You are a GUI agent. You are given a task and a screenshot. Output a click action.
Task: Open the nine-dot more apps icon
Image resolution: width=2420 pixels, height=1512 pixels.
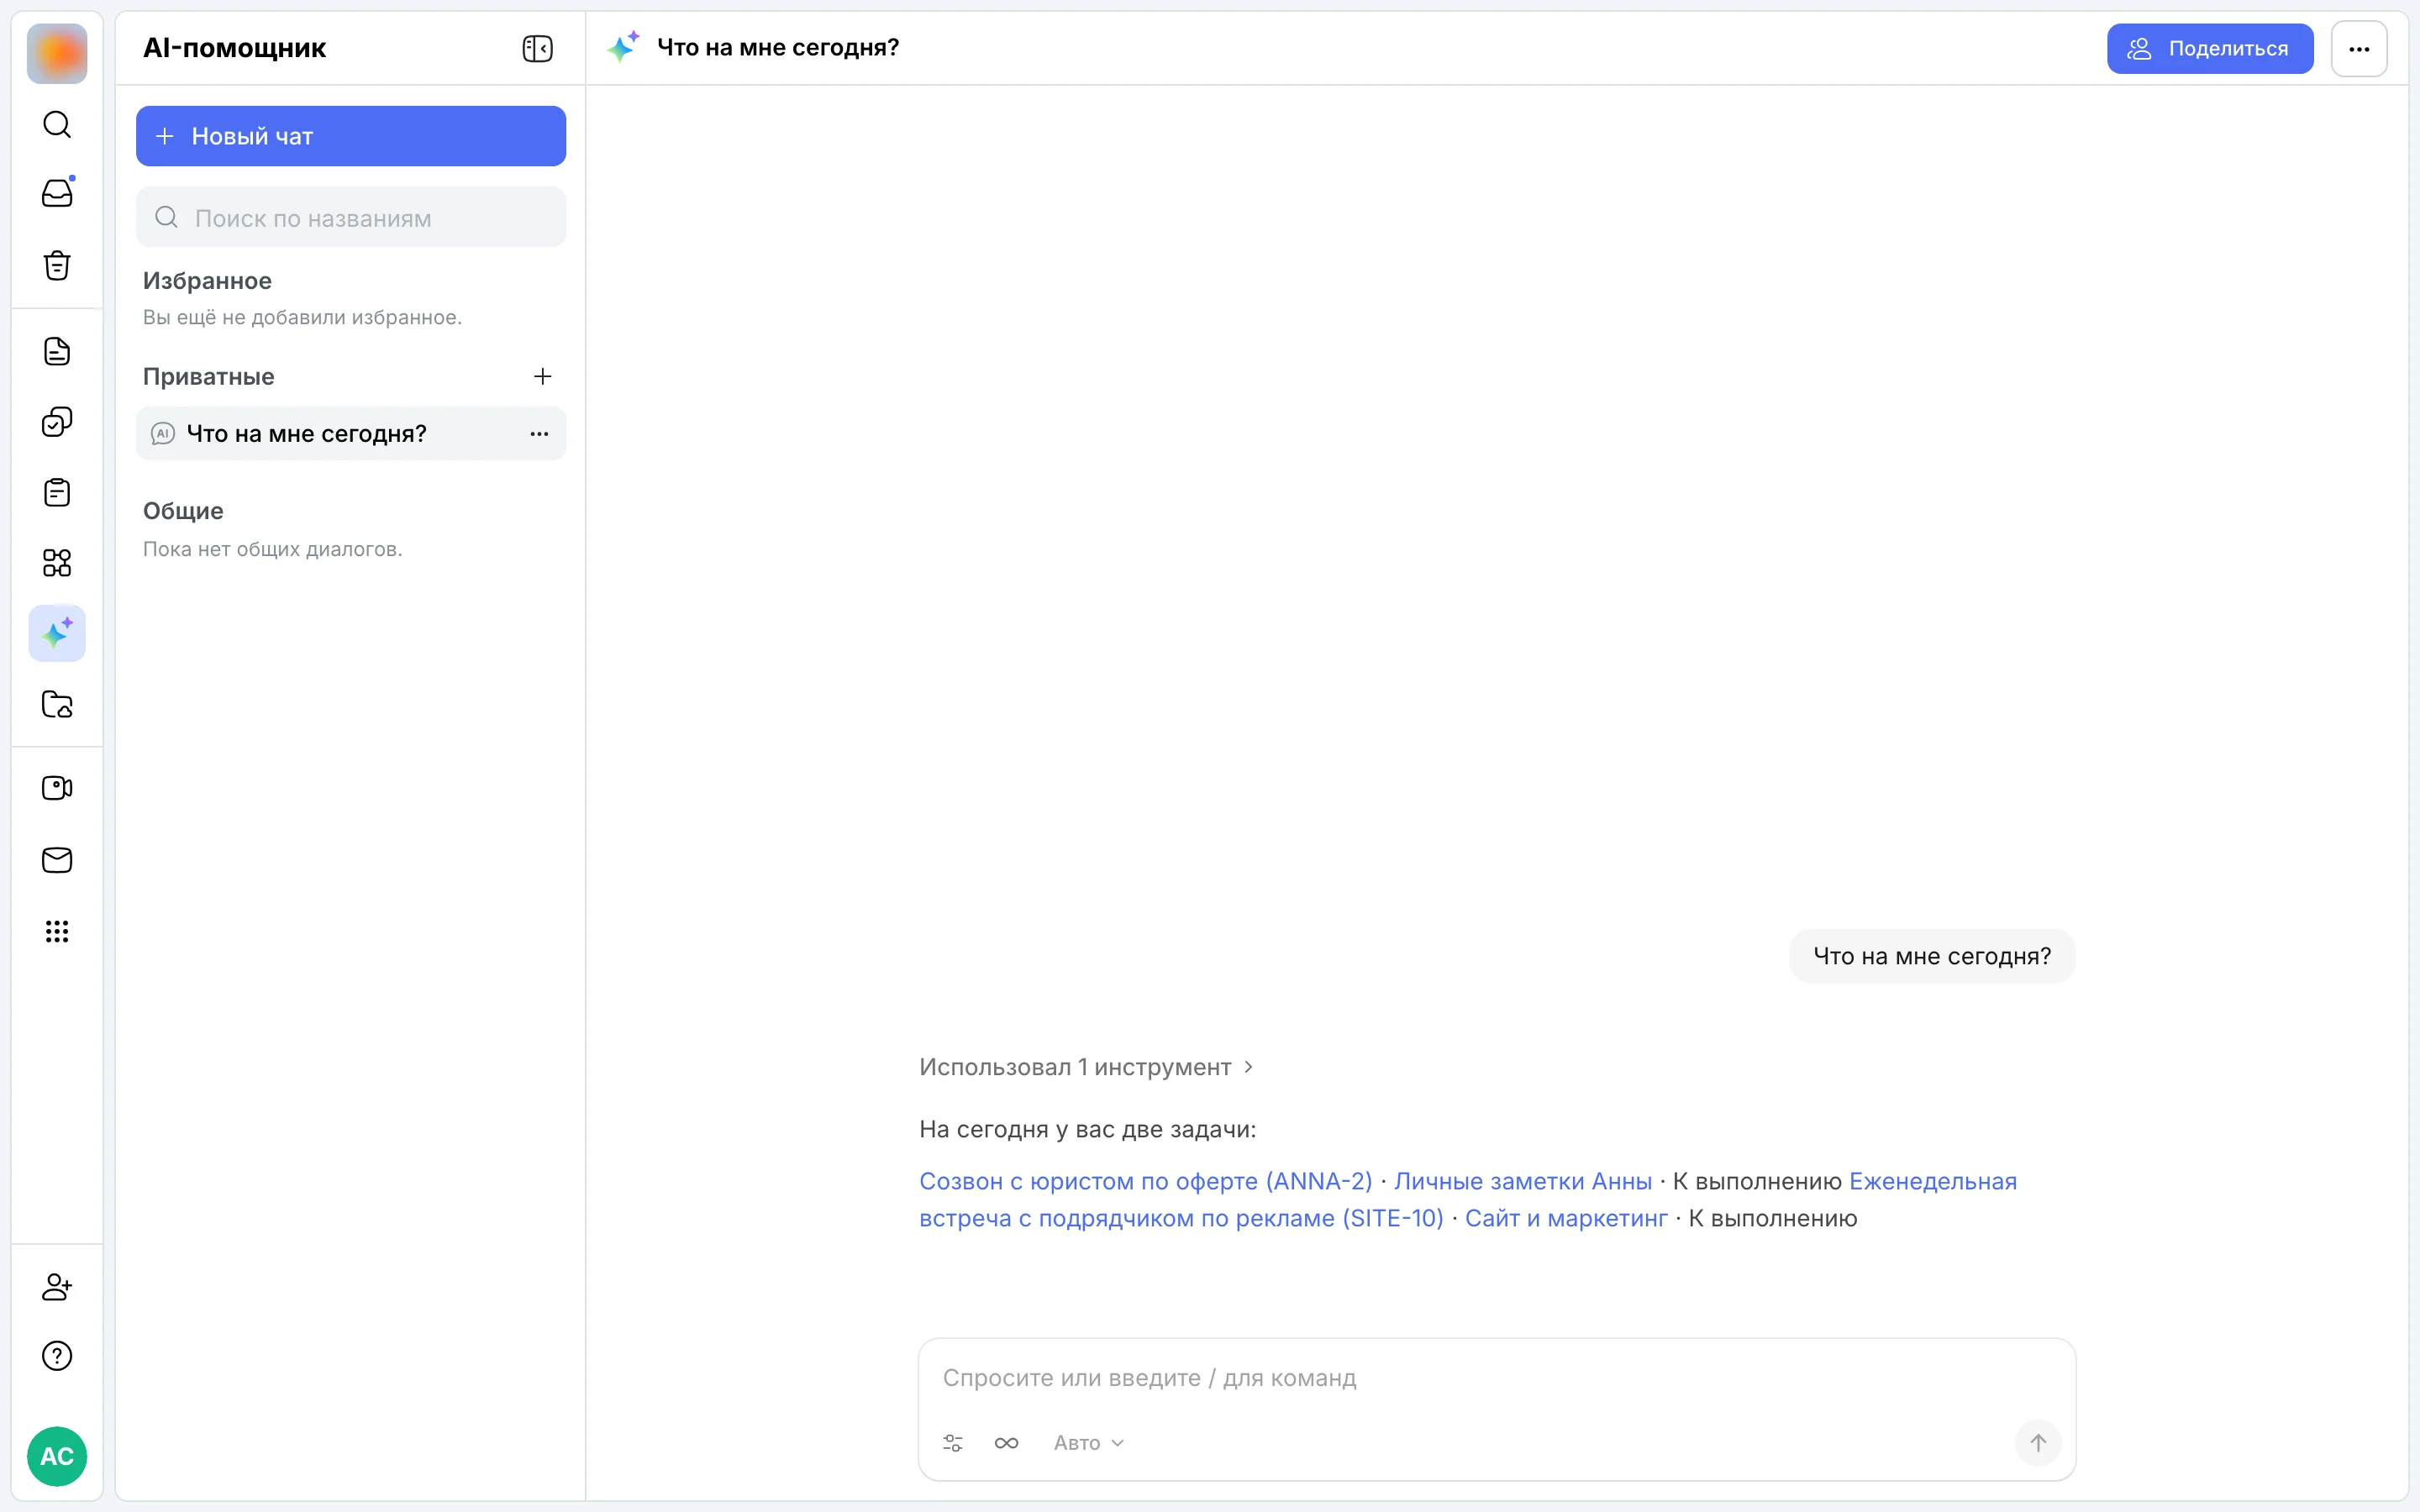tap(57, 931)
